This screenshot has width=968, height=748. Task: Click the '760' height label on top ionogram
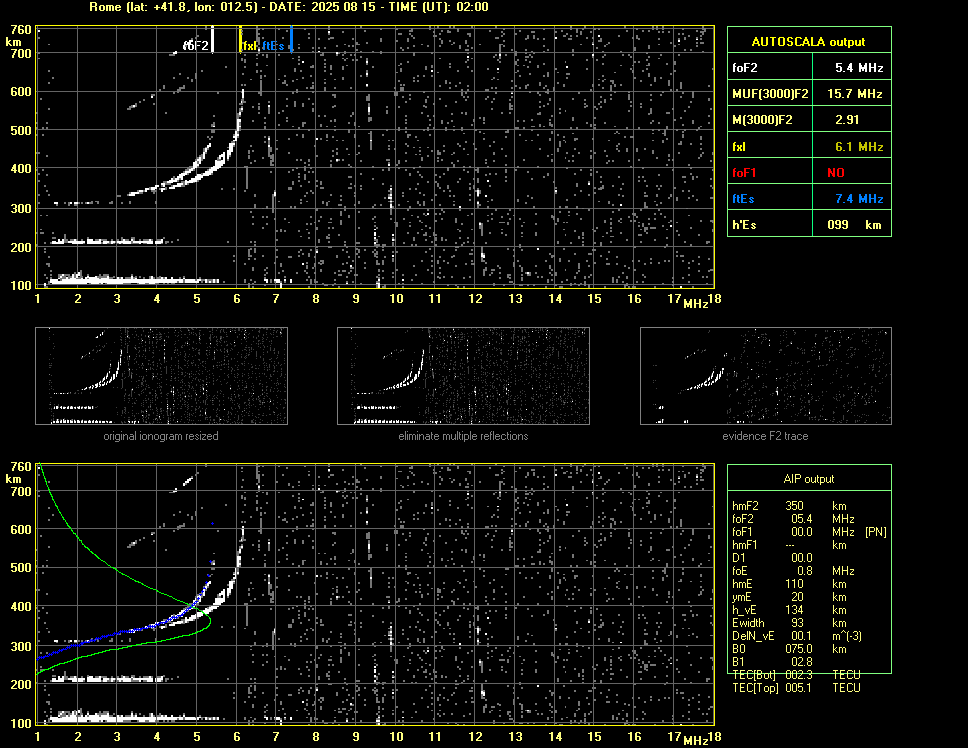tap(20, 30)
